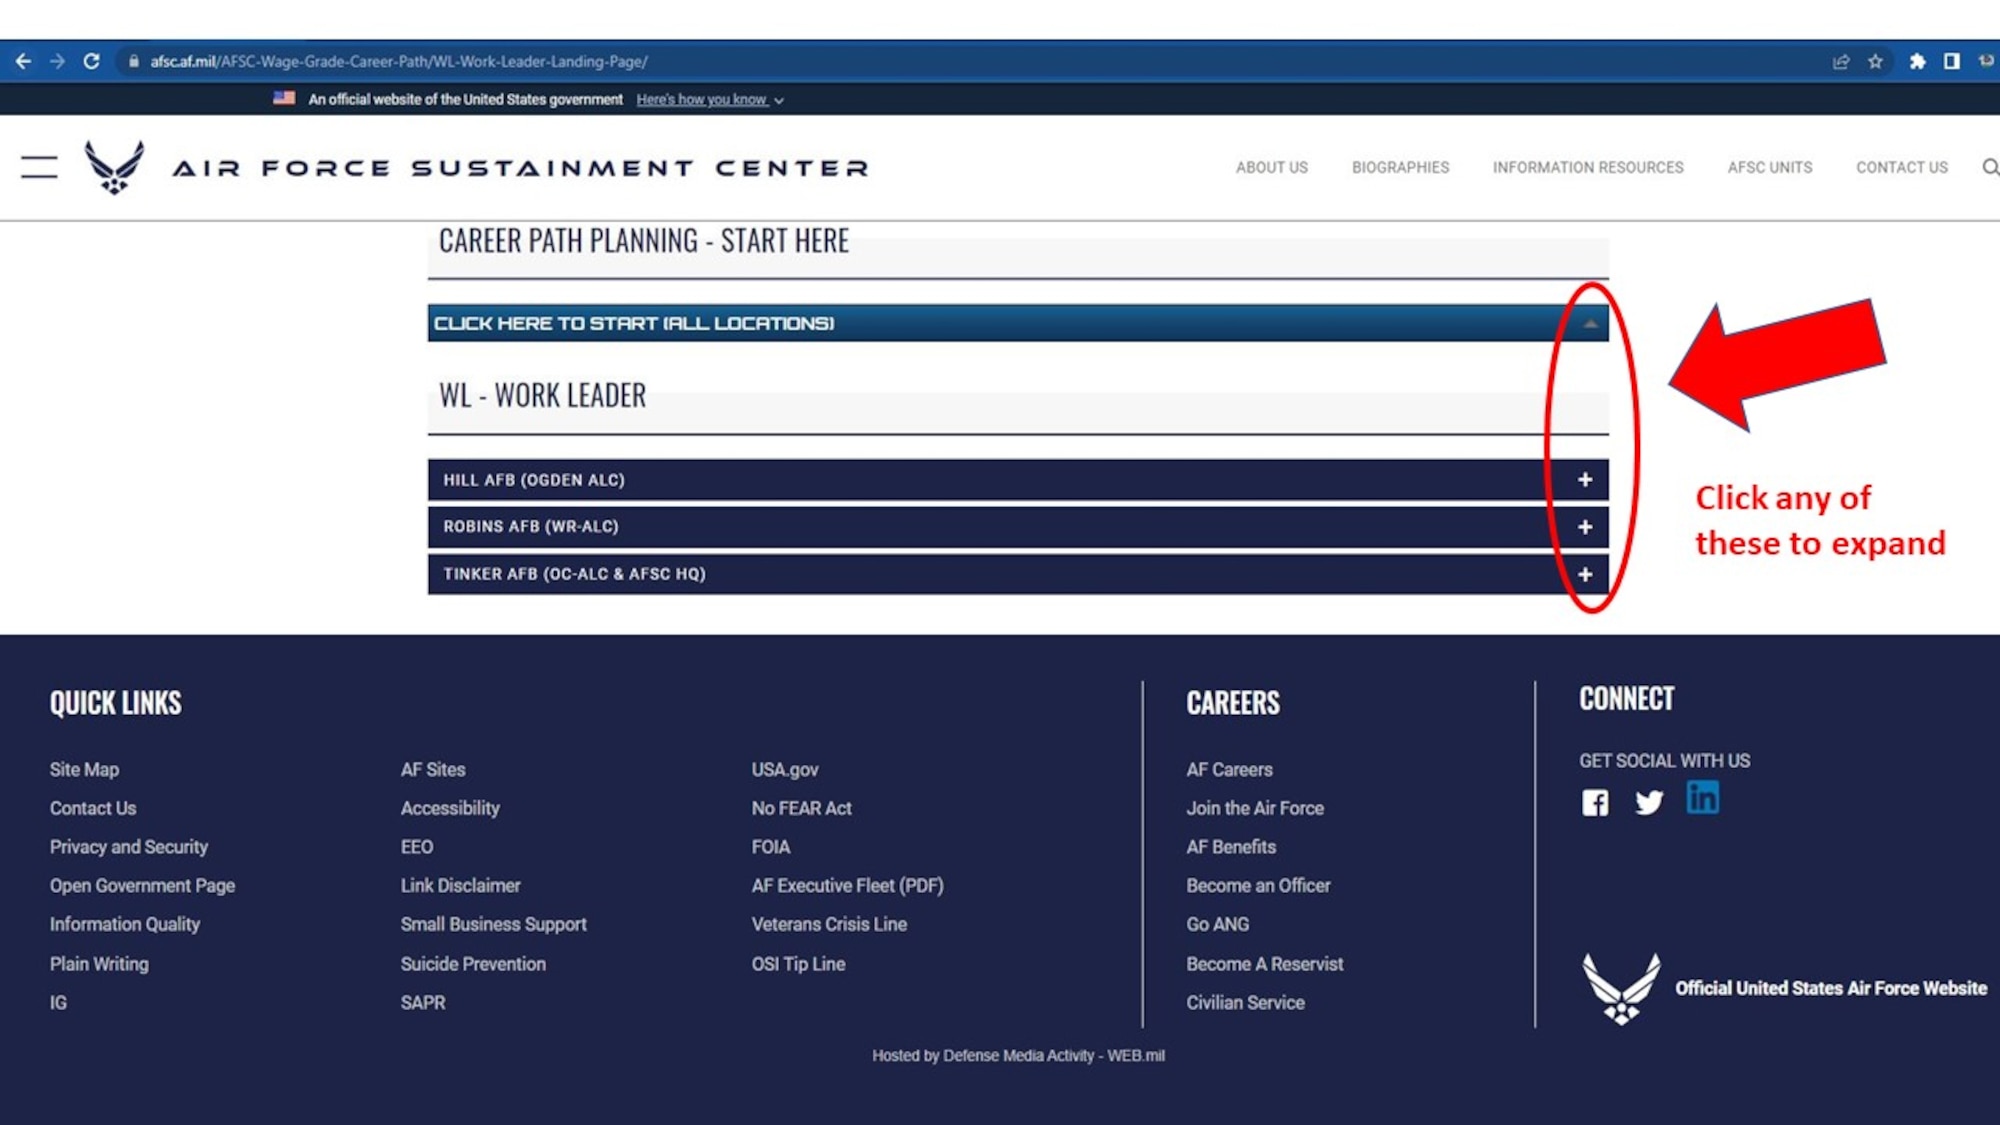Open the Small Business Support link
The image size is (2000, 1125).
click(x=493, y=924)
